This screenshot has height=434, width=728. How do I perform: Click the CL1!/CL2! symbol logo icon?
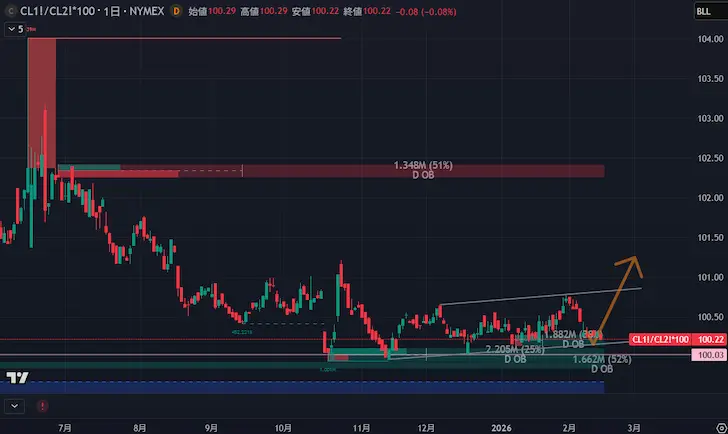click(11, 11)
